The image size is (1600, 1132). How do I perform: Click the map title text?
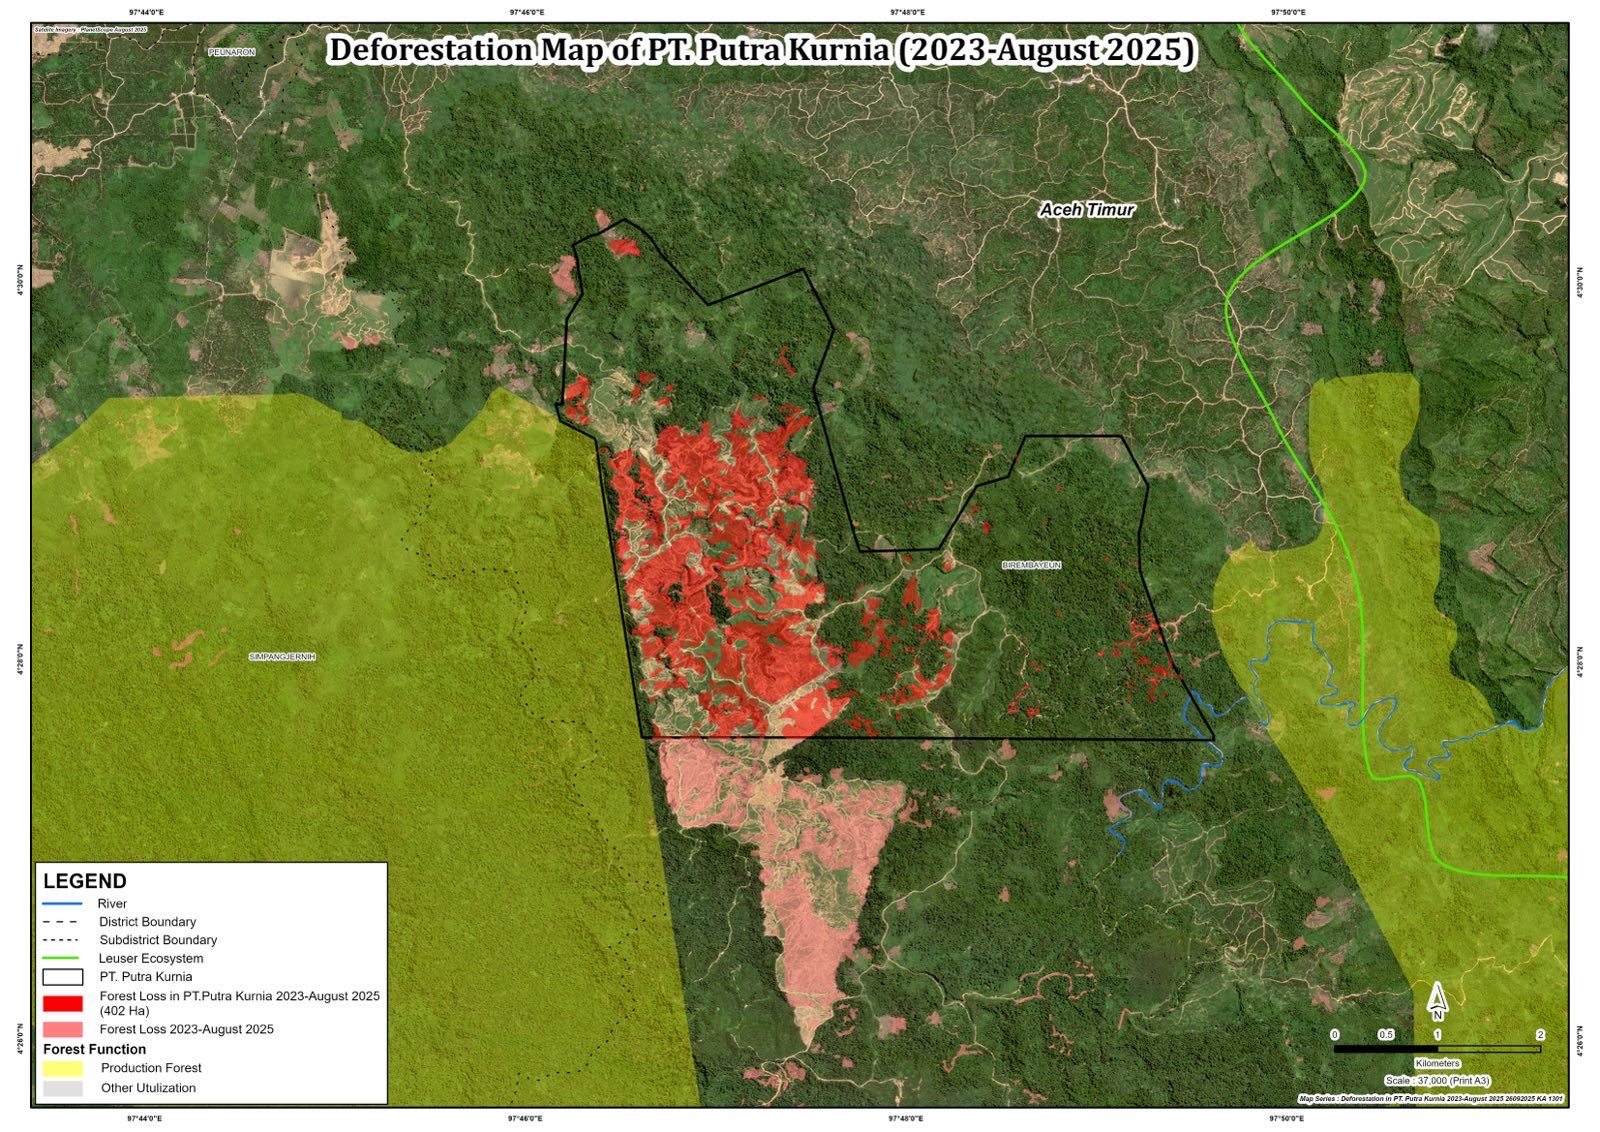click(761, 50)
